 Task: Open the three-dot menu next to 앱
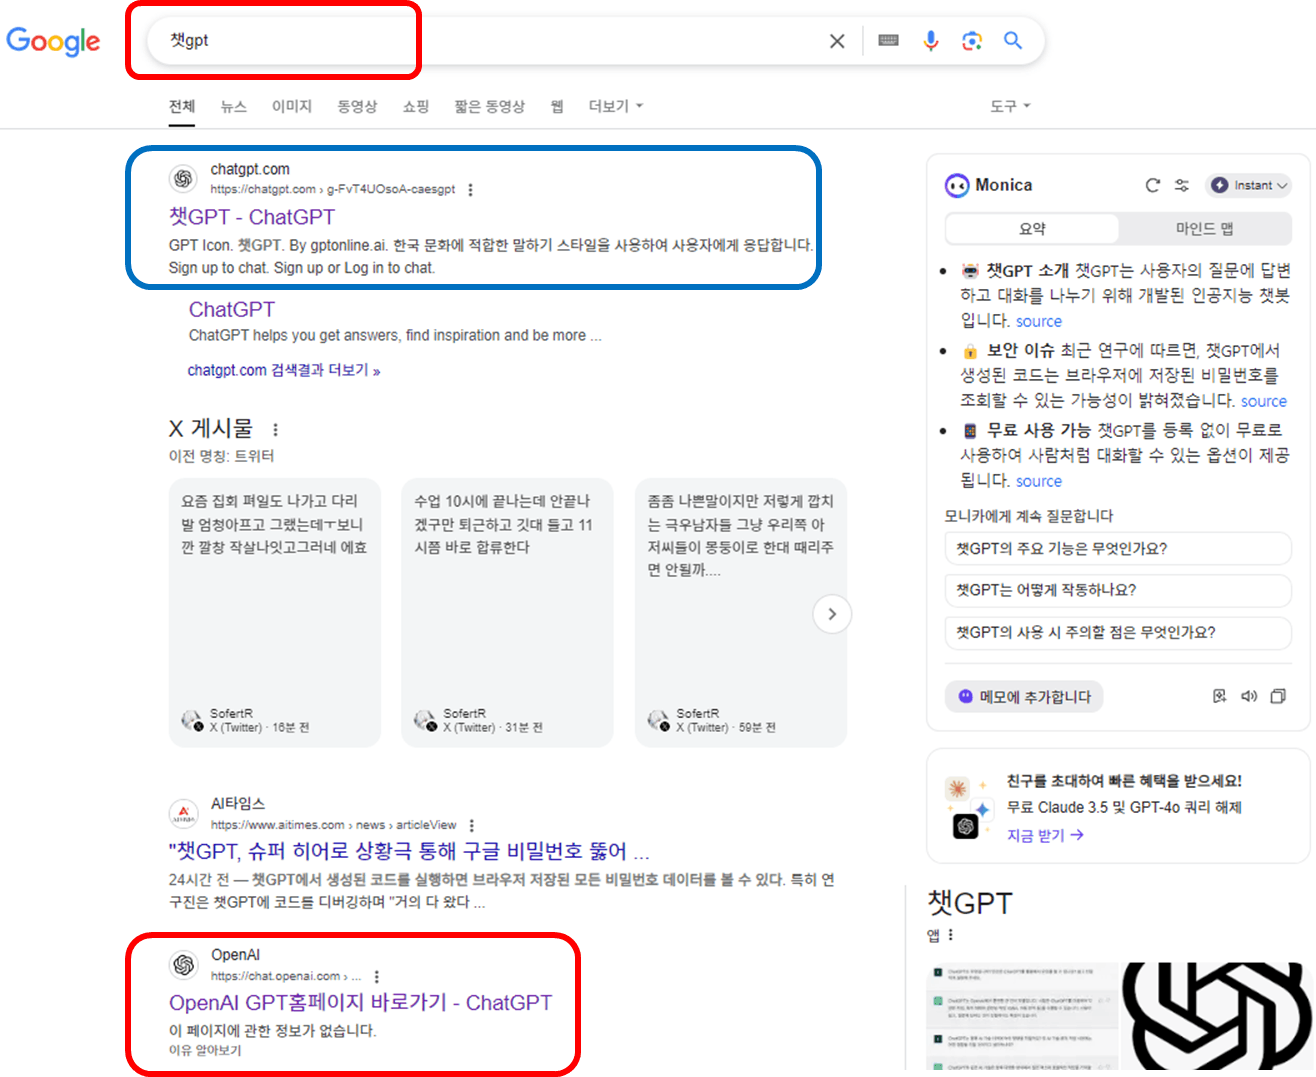click(950, 935)
